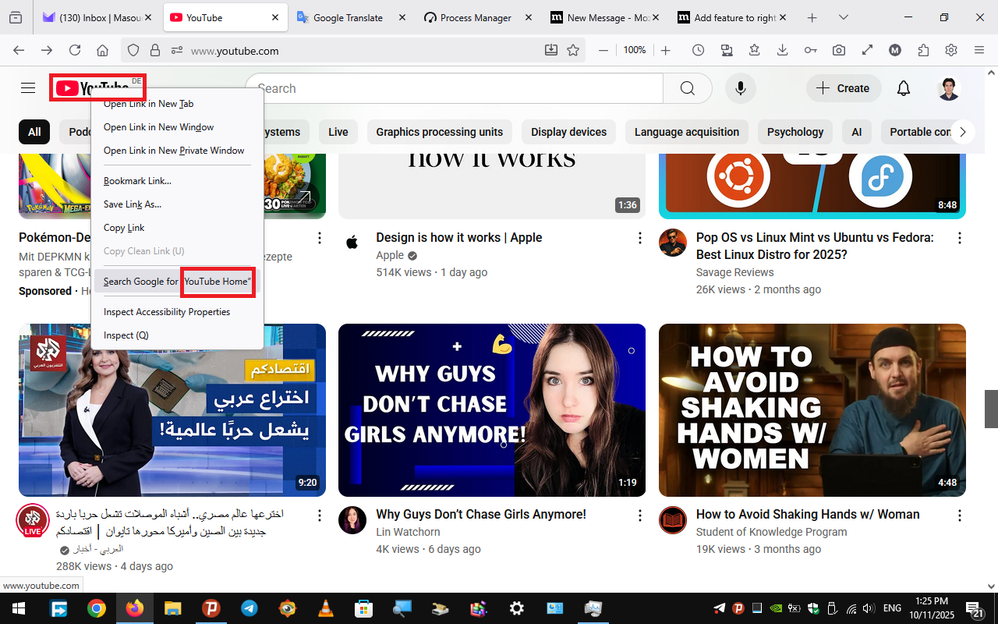The image size is (998, 624).
Task: Click the "Why Guys Don't Chase Girls" thumbnail
Action: tap(492, 410)
